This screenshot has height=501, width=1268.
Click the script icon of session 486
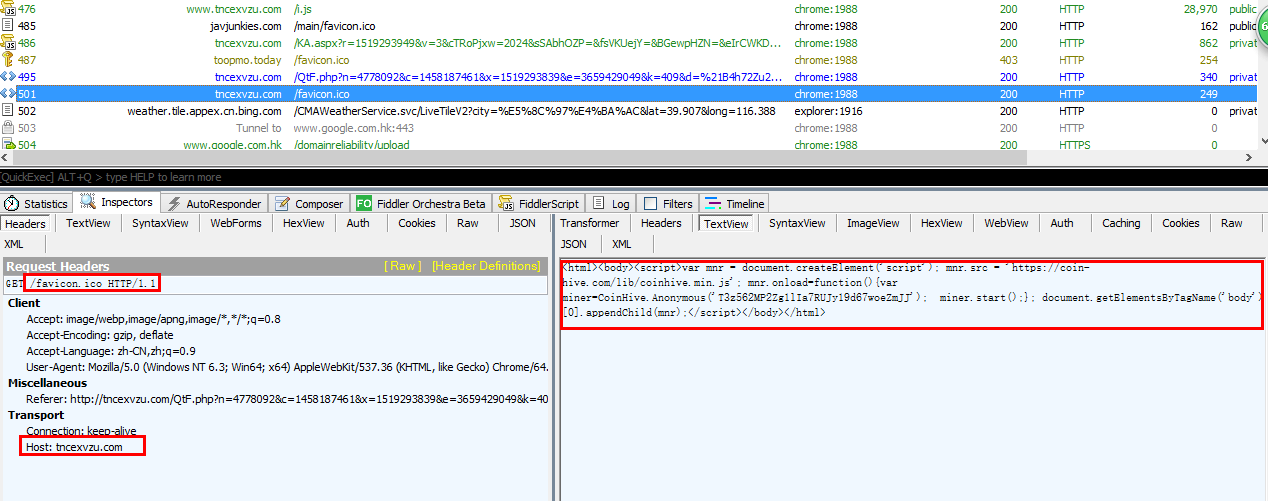click(x=8, y=43)
